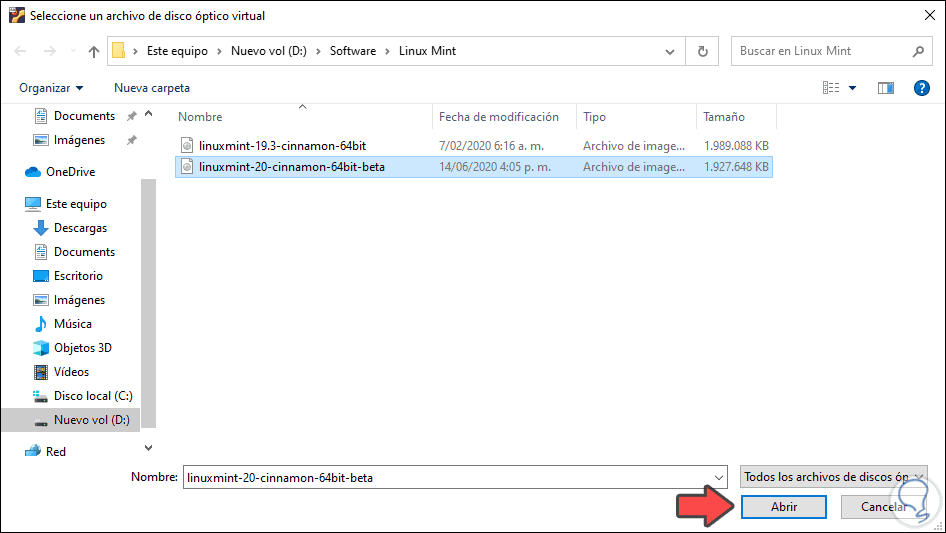Screen dimensions: 946x533
Task: Toggle the preview pane icon
Action: click(x=886, y=88)
